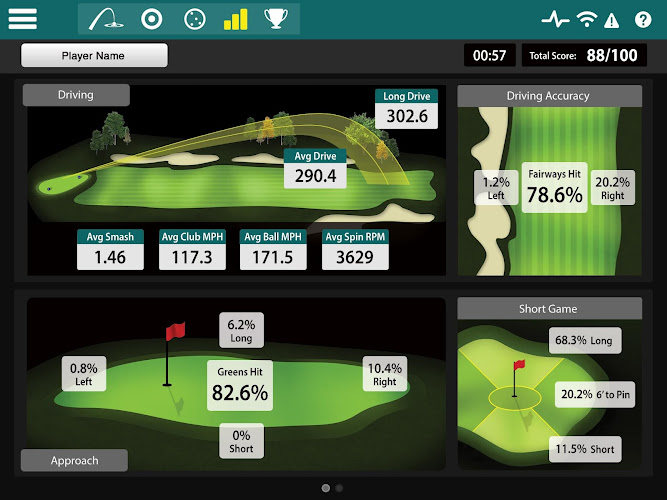Click the Greens Hit 82.6% box
This screenshot has height=500, width=667.
[240, 386]
